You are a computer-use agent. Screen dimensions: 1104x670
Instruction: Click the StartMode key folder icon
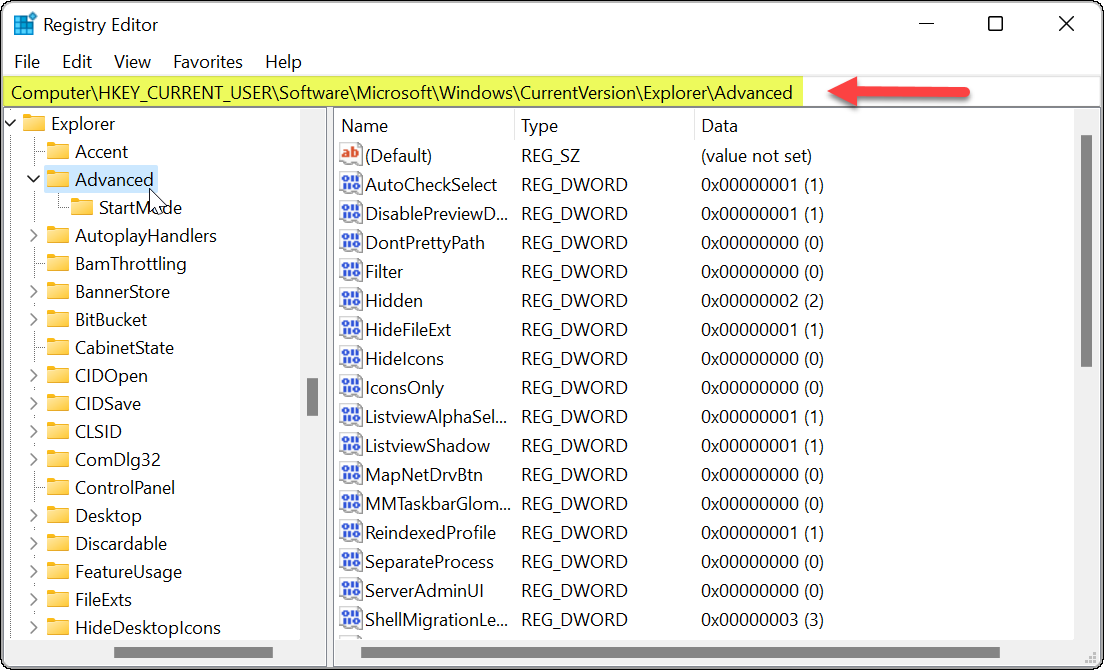[82, 208]
